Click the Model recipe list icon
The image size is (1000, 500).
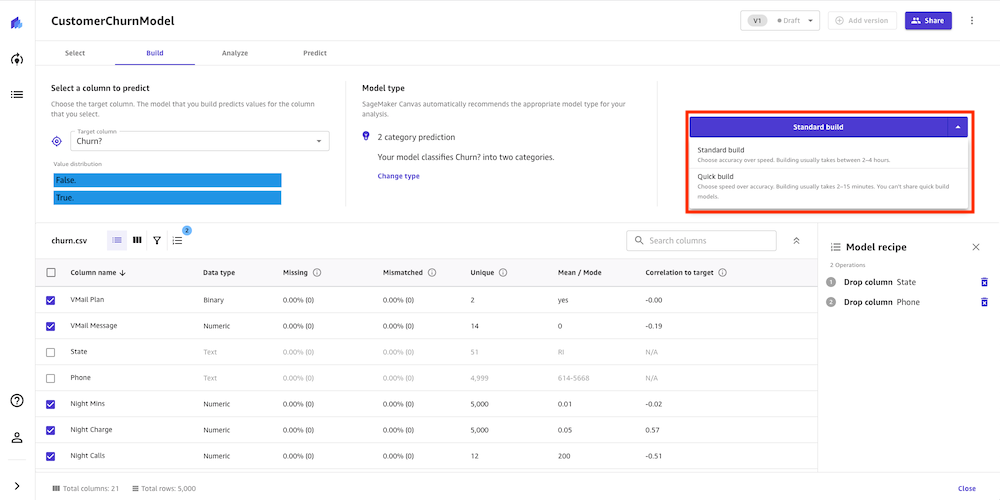pyautogui.click(x=835, y=247)
